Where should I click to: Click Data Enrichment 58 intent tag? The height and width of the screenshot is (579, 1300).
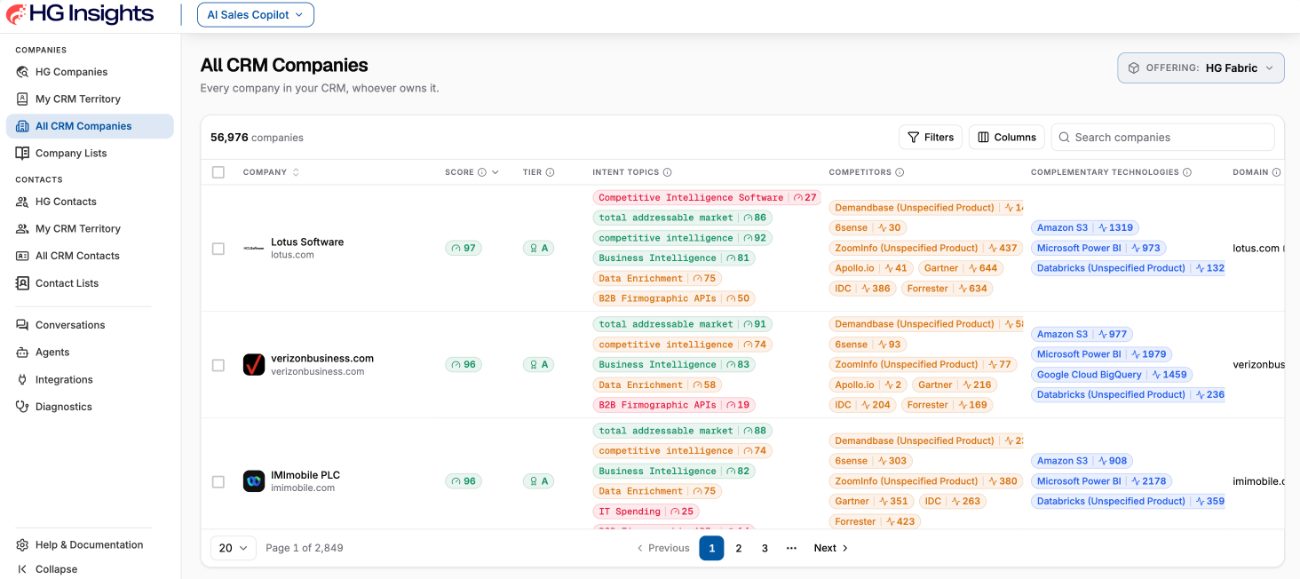[x=657, y=385]
